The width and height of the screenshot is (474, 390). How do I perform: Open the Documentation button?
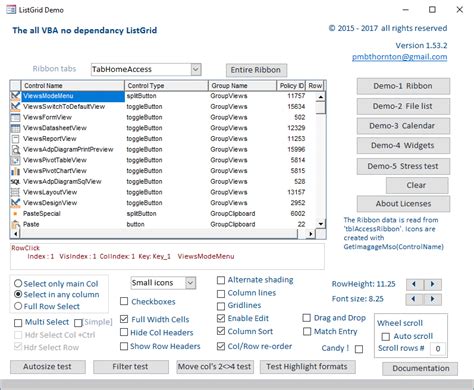pyautogui.click(x=420, y=369)
